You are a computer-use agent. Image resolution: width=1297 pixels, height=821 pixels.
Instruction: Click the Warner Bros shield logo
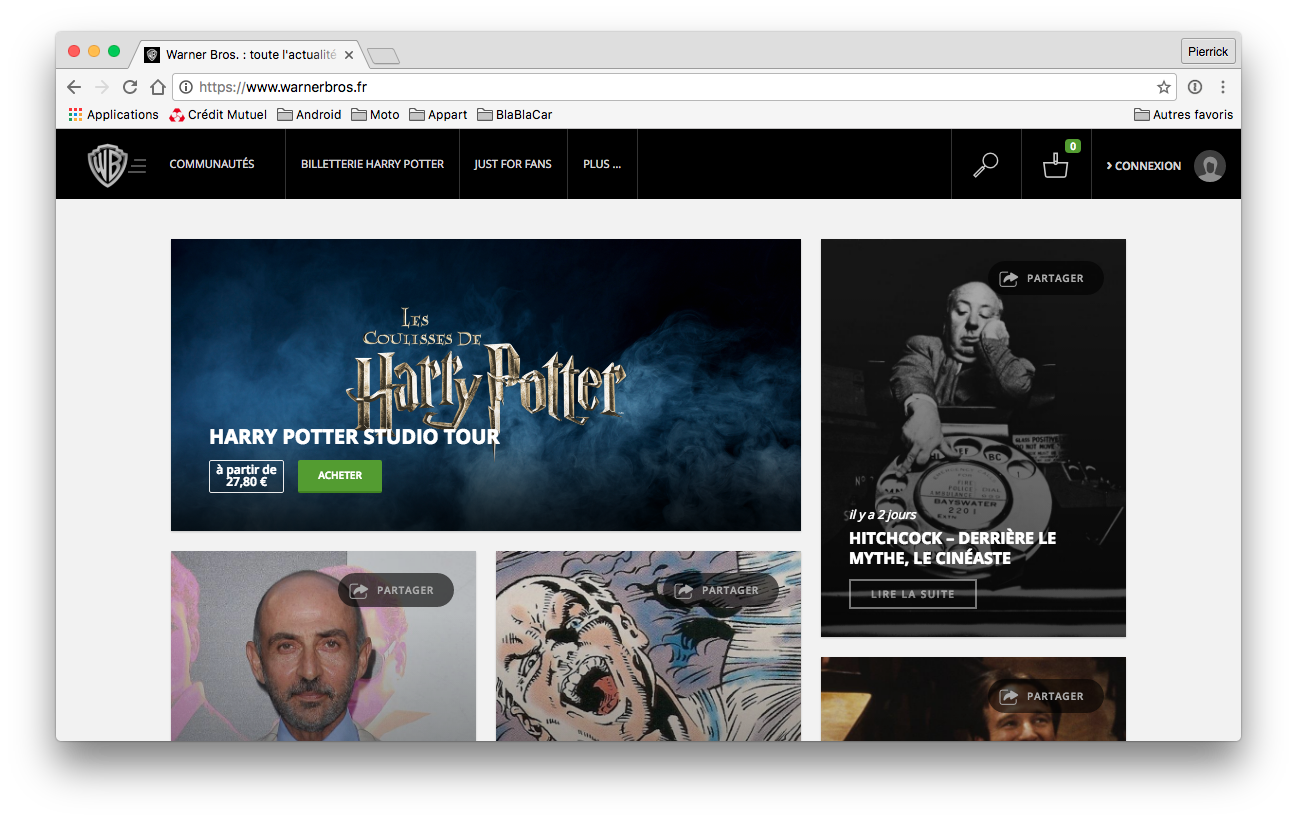107,165
